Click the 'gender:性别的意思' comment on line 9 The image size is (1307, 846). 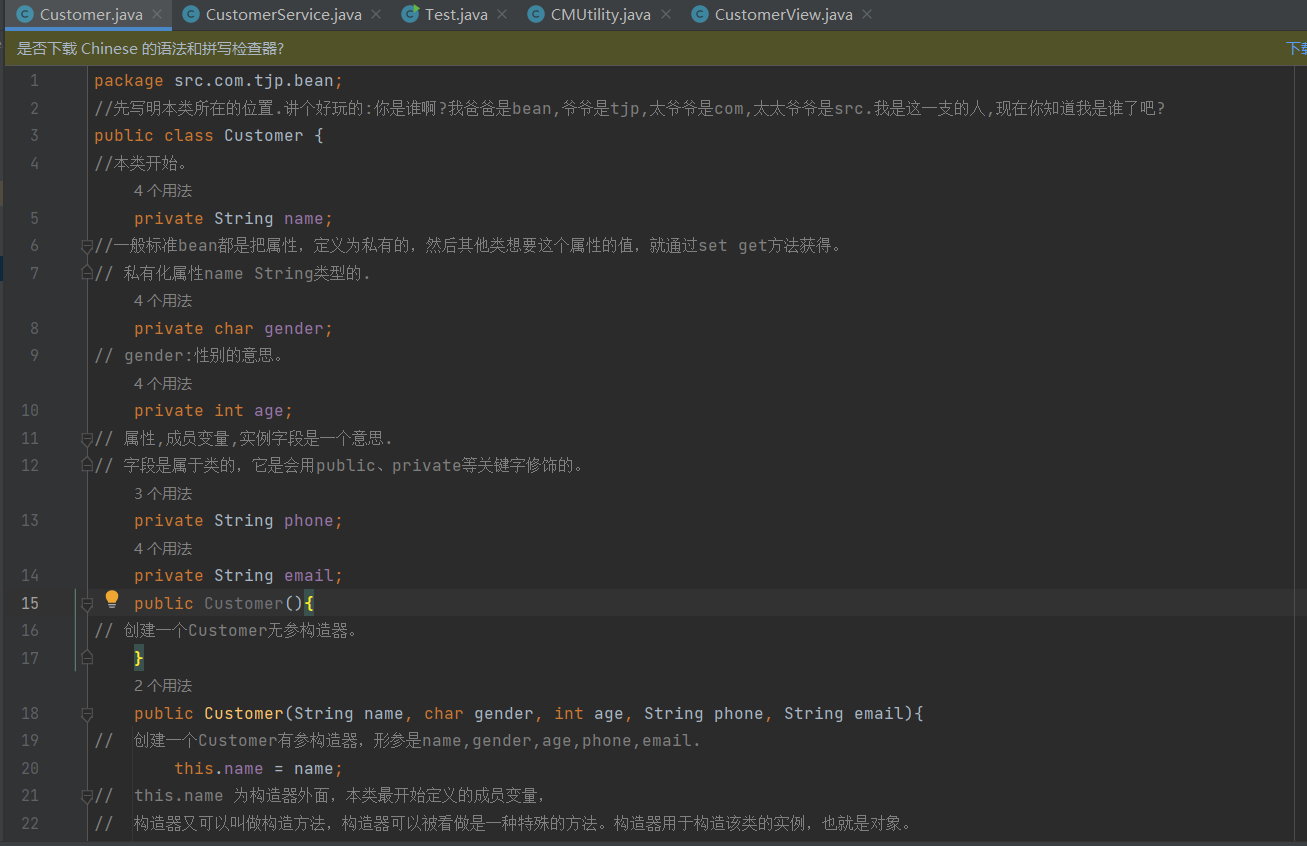(190, 355)
